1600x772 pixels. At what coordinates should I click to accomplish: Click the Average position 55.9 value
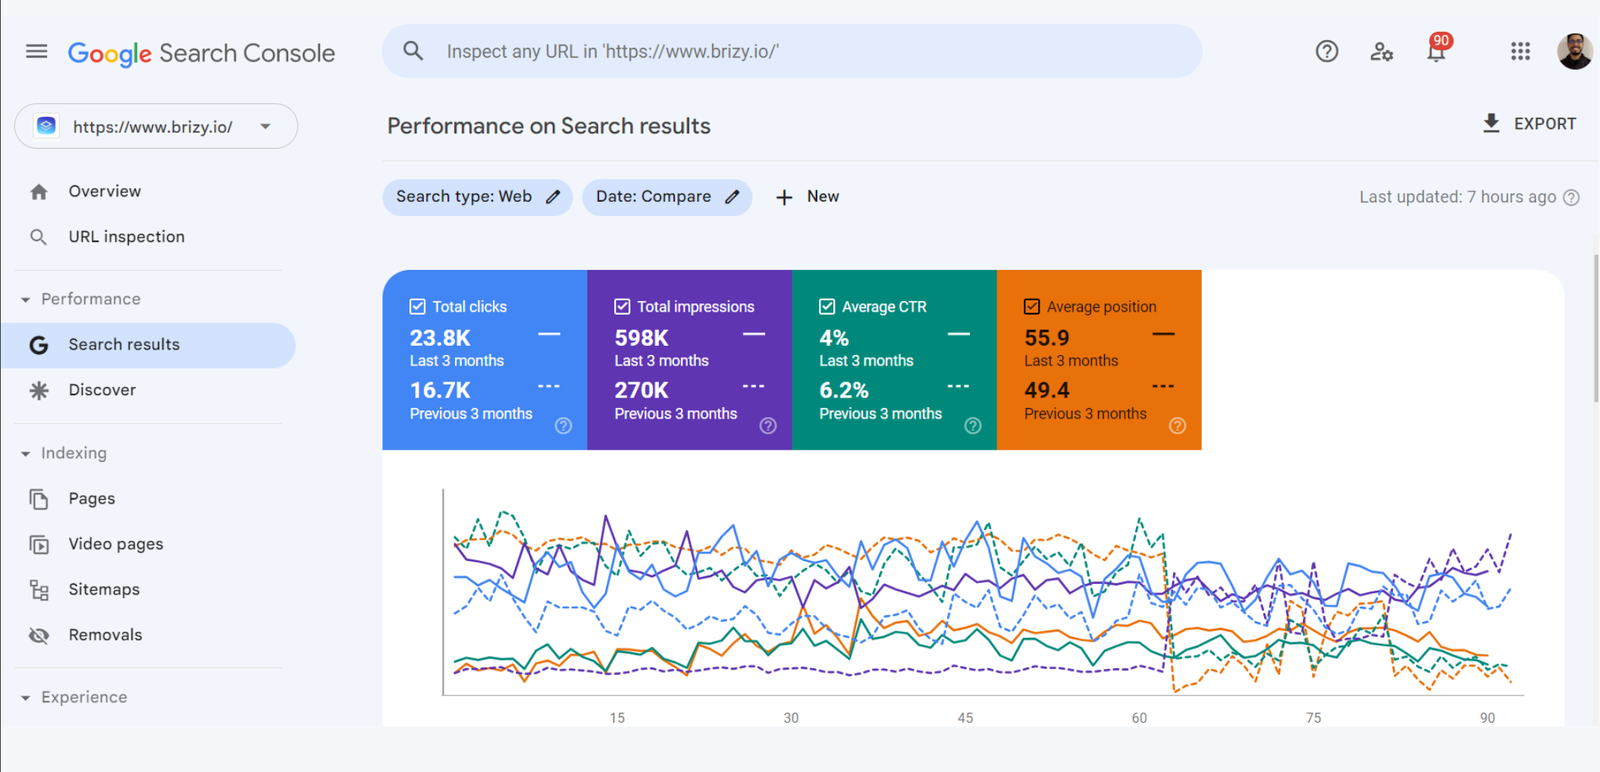click(x=1047, y=338)
